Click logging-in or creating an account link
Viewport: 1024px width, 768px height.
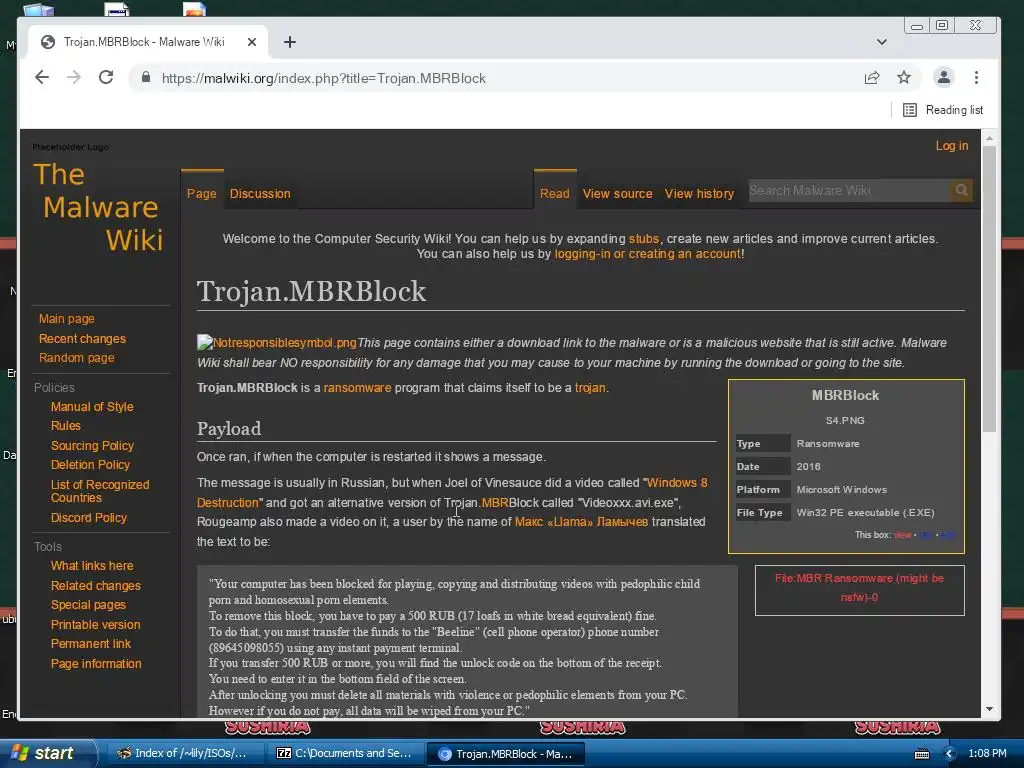pyautogui.click(x=647, y=254)
